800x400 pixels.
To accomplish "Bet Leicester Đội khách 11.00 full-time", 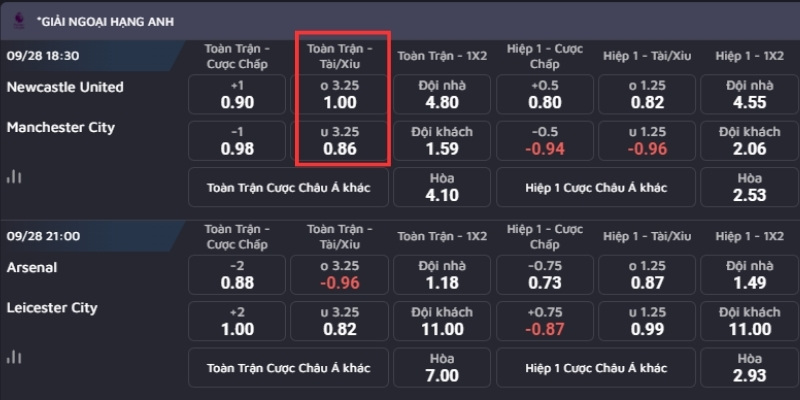I will click(x=442, y=321).
